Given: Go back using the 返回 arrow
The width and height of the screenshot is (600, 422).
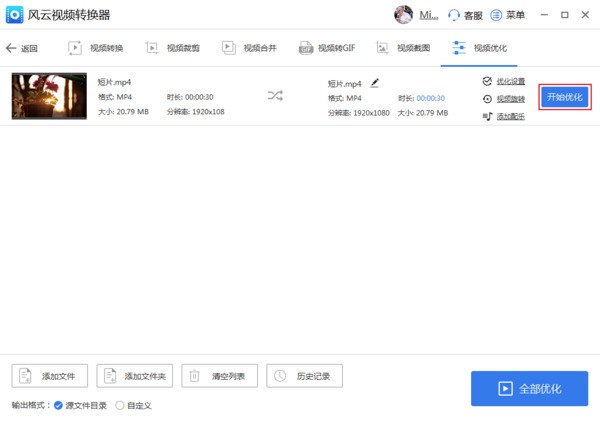Looking at the screenshot, I should pos(21,48).
